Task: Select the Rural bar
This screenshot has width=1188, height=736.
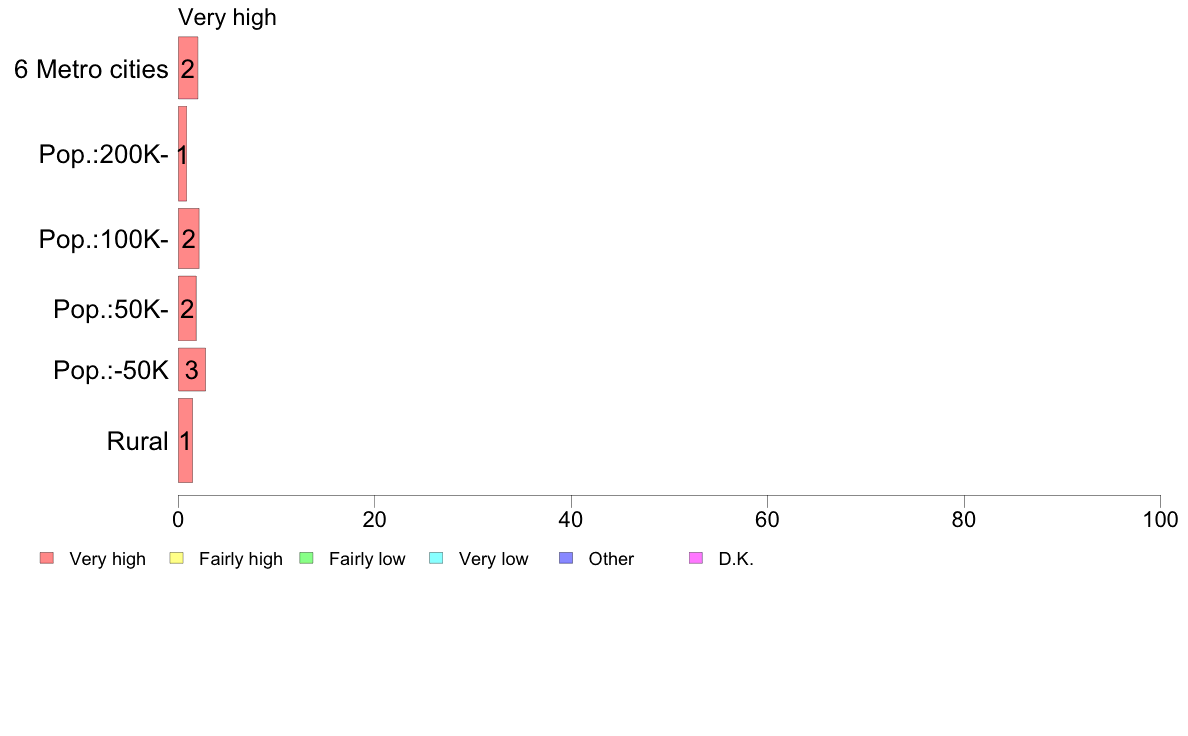Action: point(186,440)
